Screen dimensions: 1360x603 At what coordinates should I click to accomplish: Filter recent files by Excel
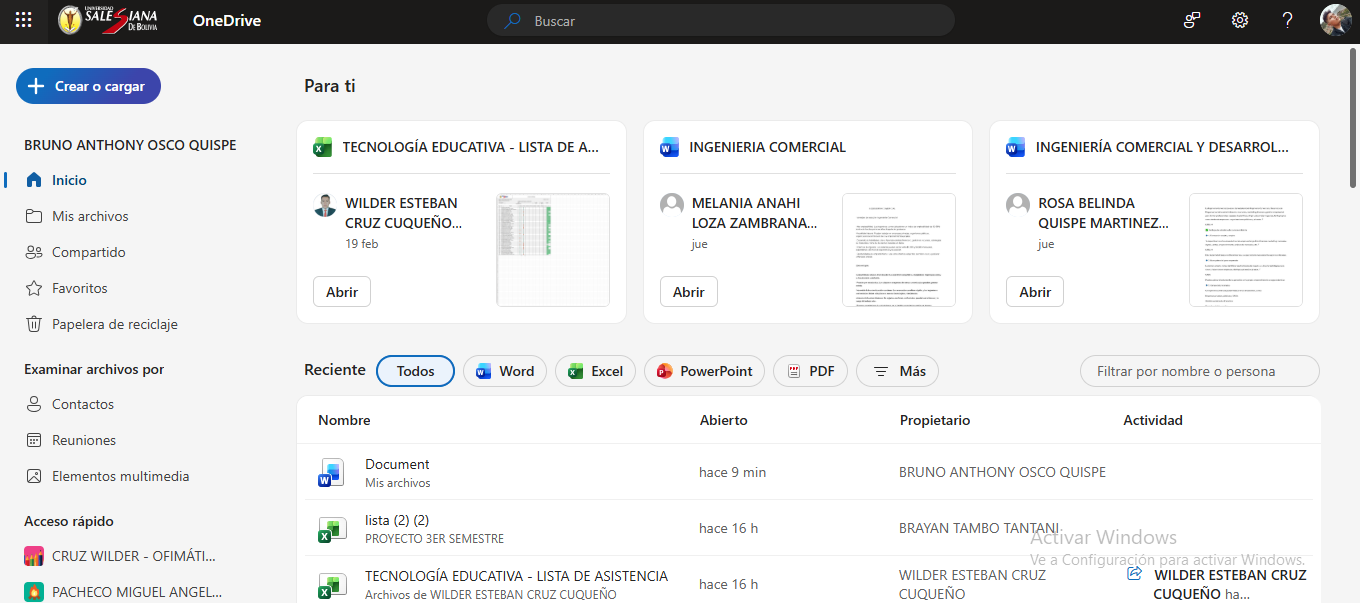(595, 371)
